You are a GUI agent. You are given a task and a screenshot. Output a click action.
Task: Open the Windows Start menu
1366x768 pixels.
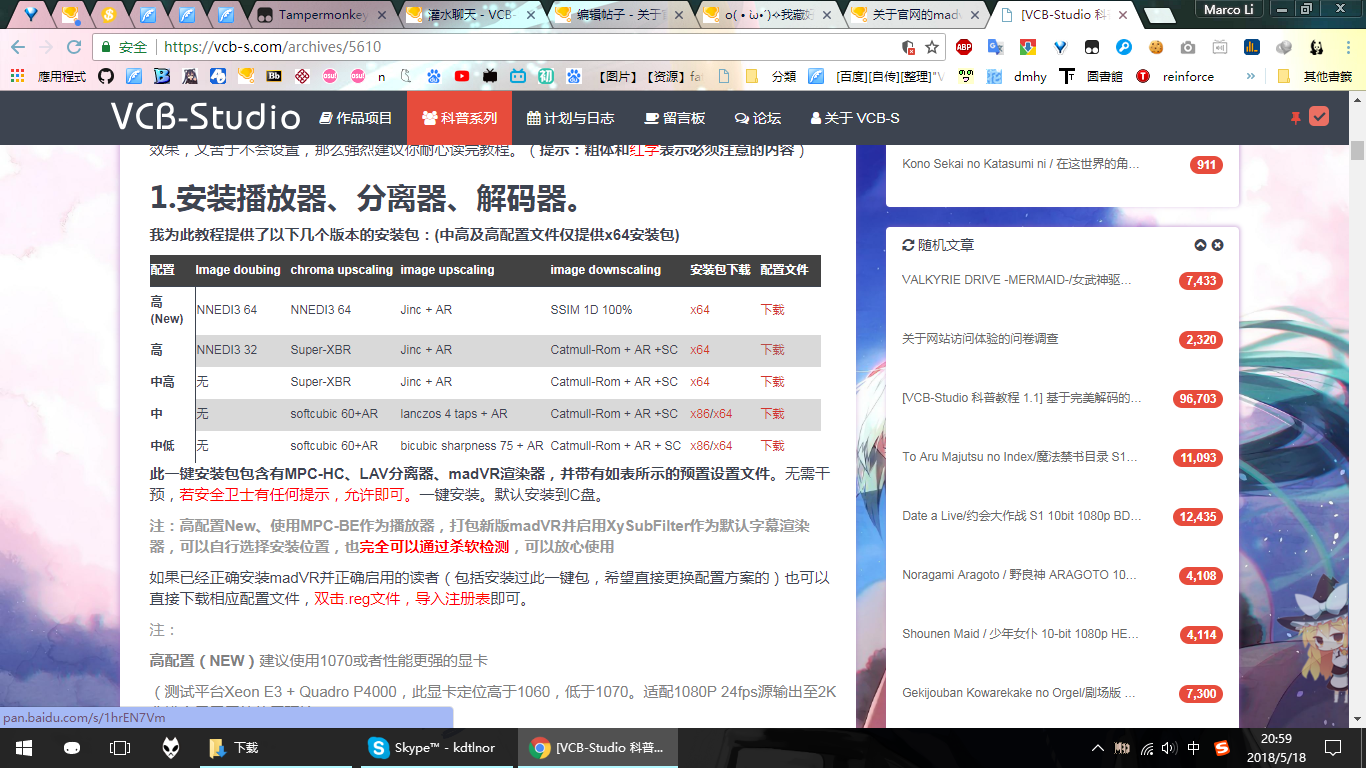click(x=24, y=747)
